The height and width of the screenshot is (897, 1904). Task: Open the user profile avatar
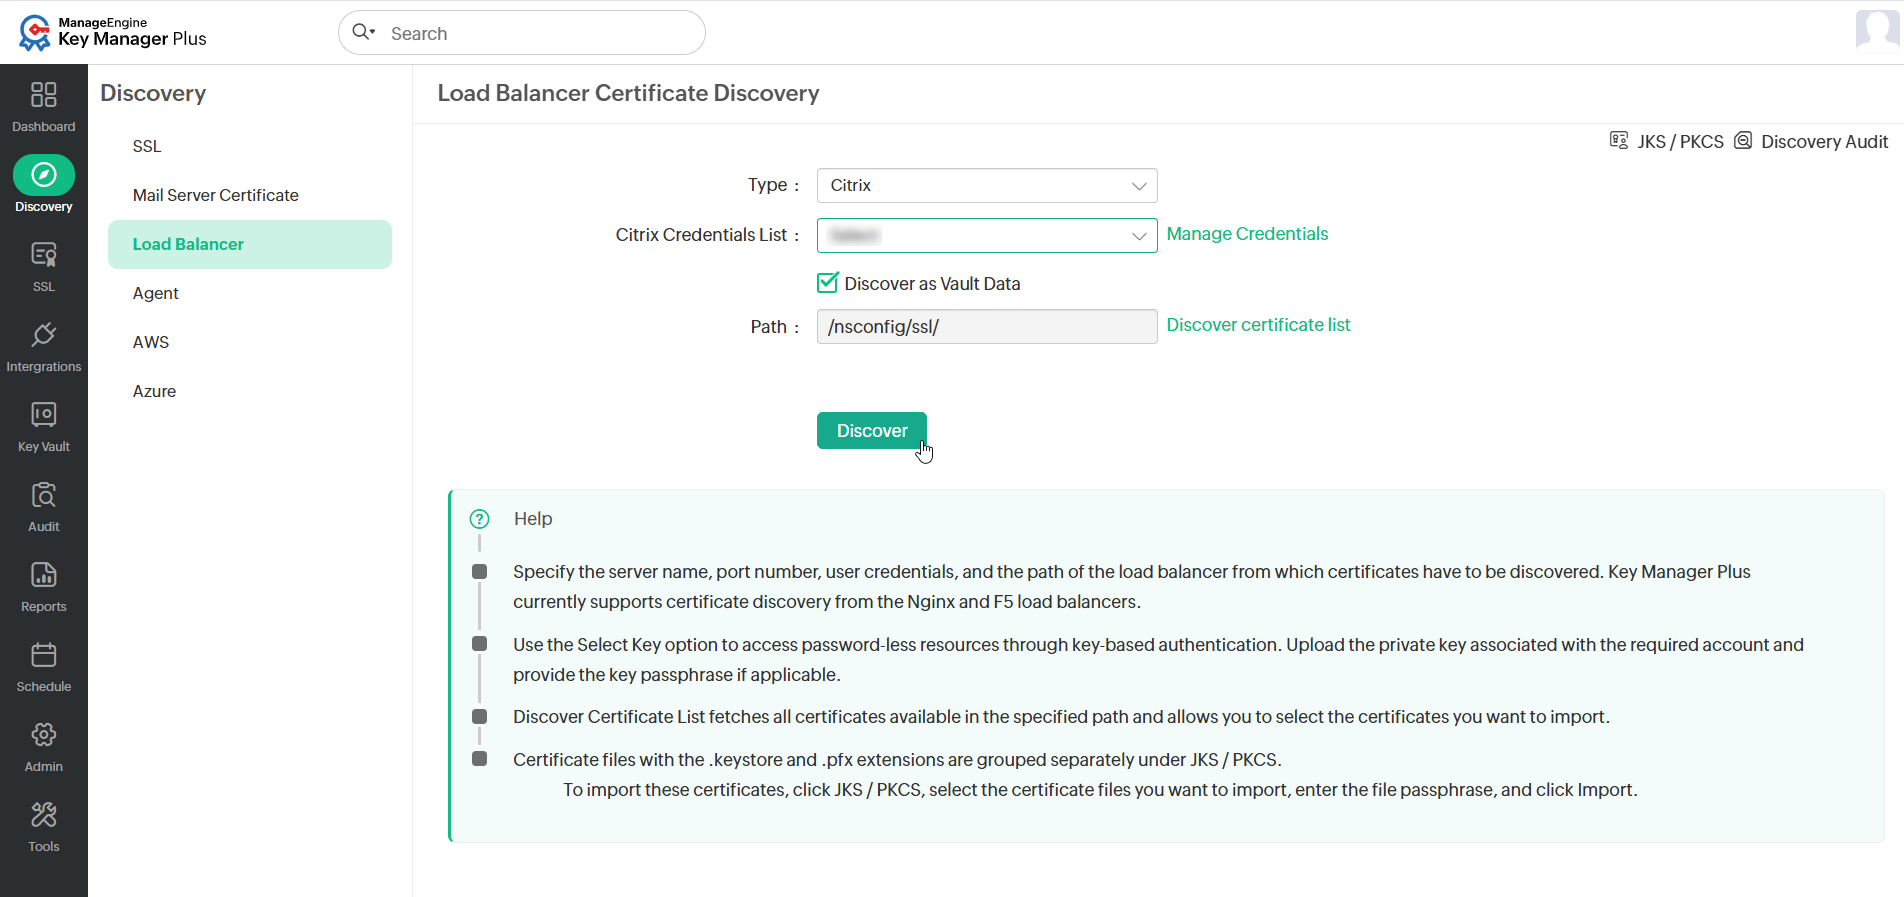click(1877, 30)
